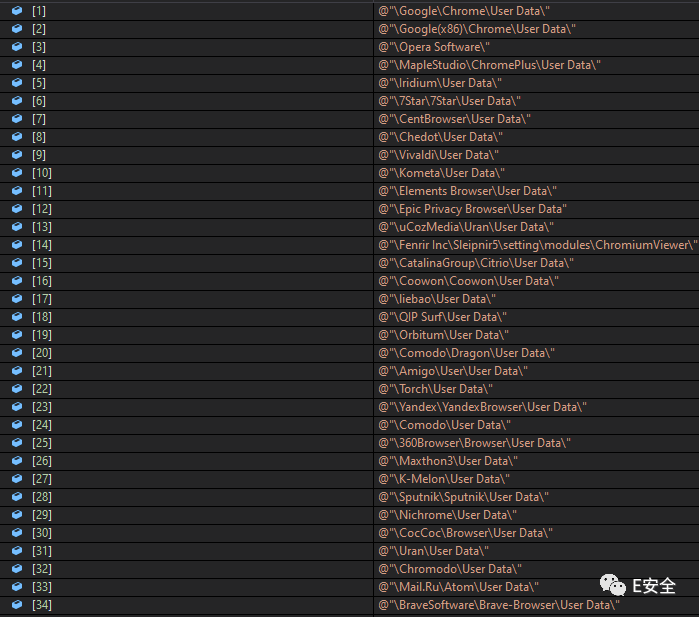This screenshot has height=617, width=699.
Task: Click the field icon beside index [6]
Action: pos(17,101)
